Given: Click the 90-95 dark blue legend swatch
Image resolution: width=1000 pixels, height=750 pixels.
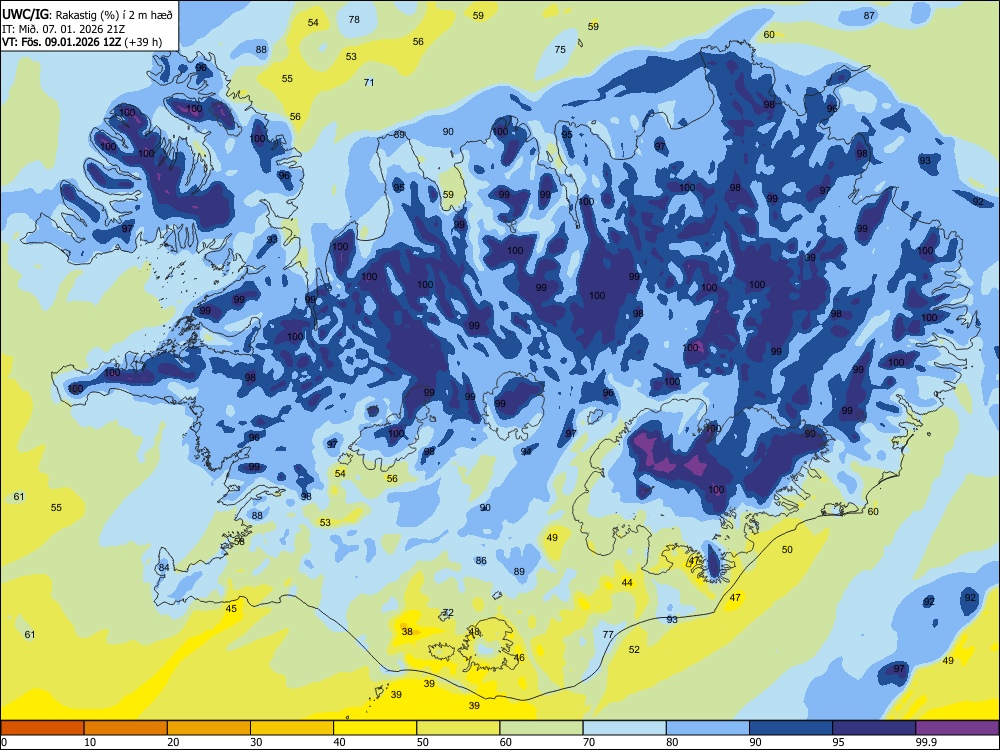Looking at the screenshot, I should (791, 728).
